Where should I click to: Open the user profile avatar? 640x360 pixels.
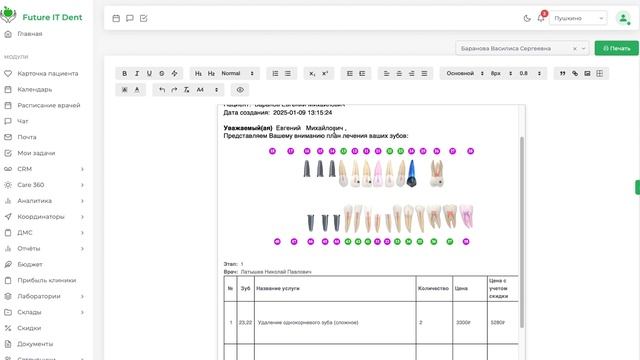pos(623,18)
